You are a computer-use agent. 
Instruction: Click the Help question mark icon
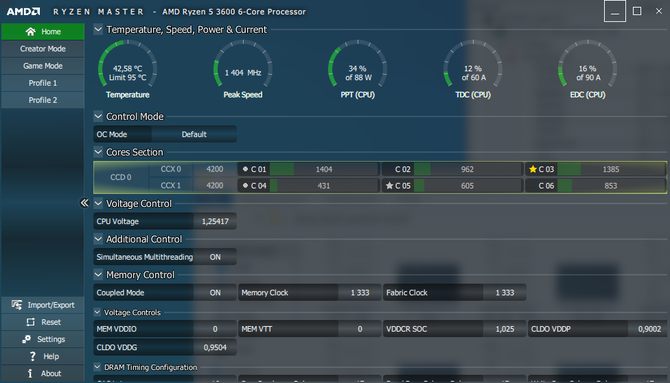pos(32,356)
